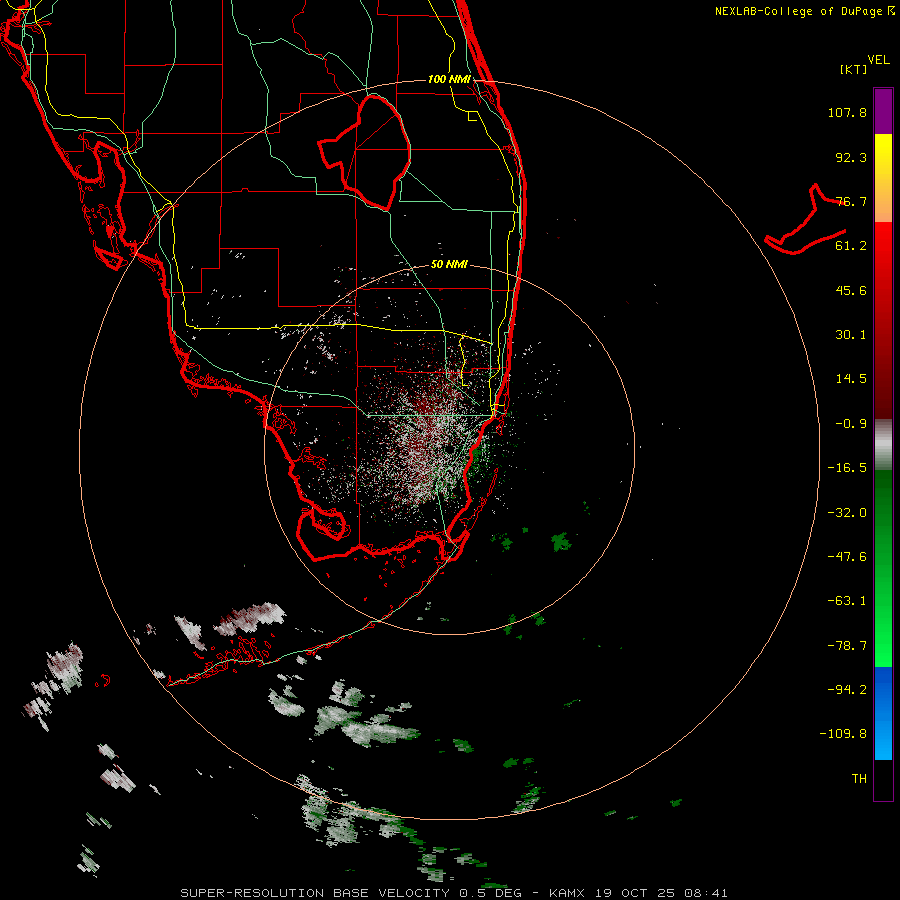Select the -63.1 legend value
The image size is (900, 900).
click(847, 601)
